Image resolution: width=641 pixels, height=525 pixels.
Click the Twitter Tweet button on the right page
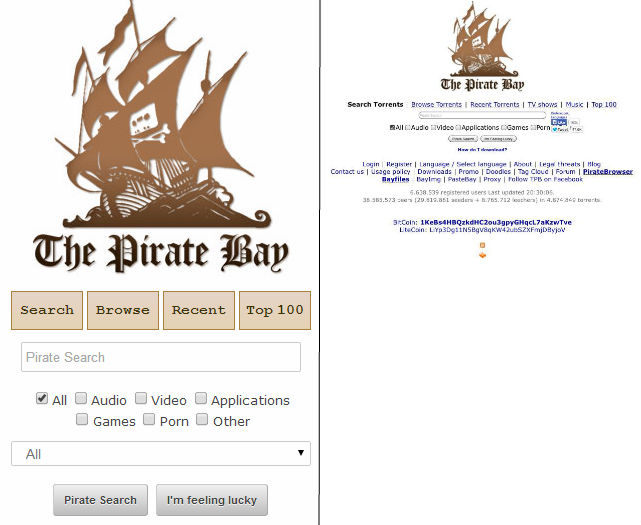[x=560, y=130]
